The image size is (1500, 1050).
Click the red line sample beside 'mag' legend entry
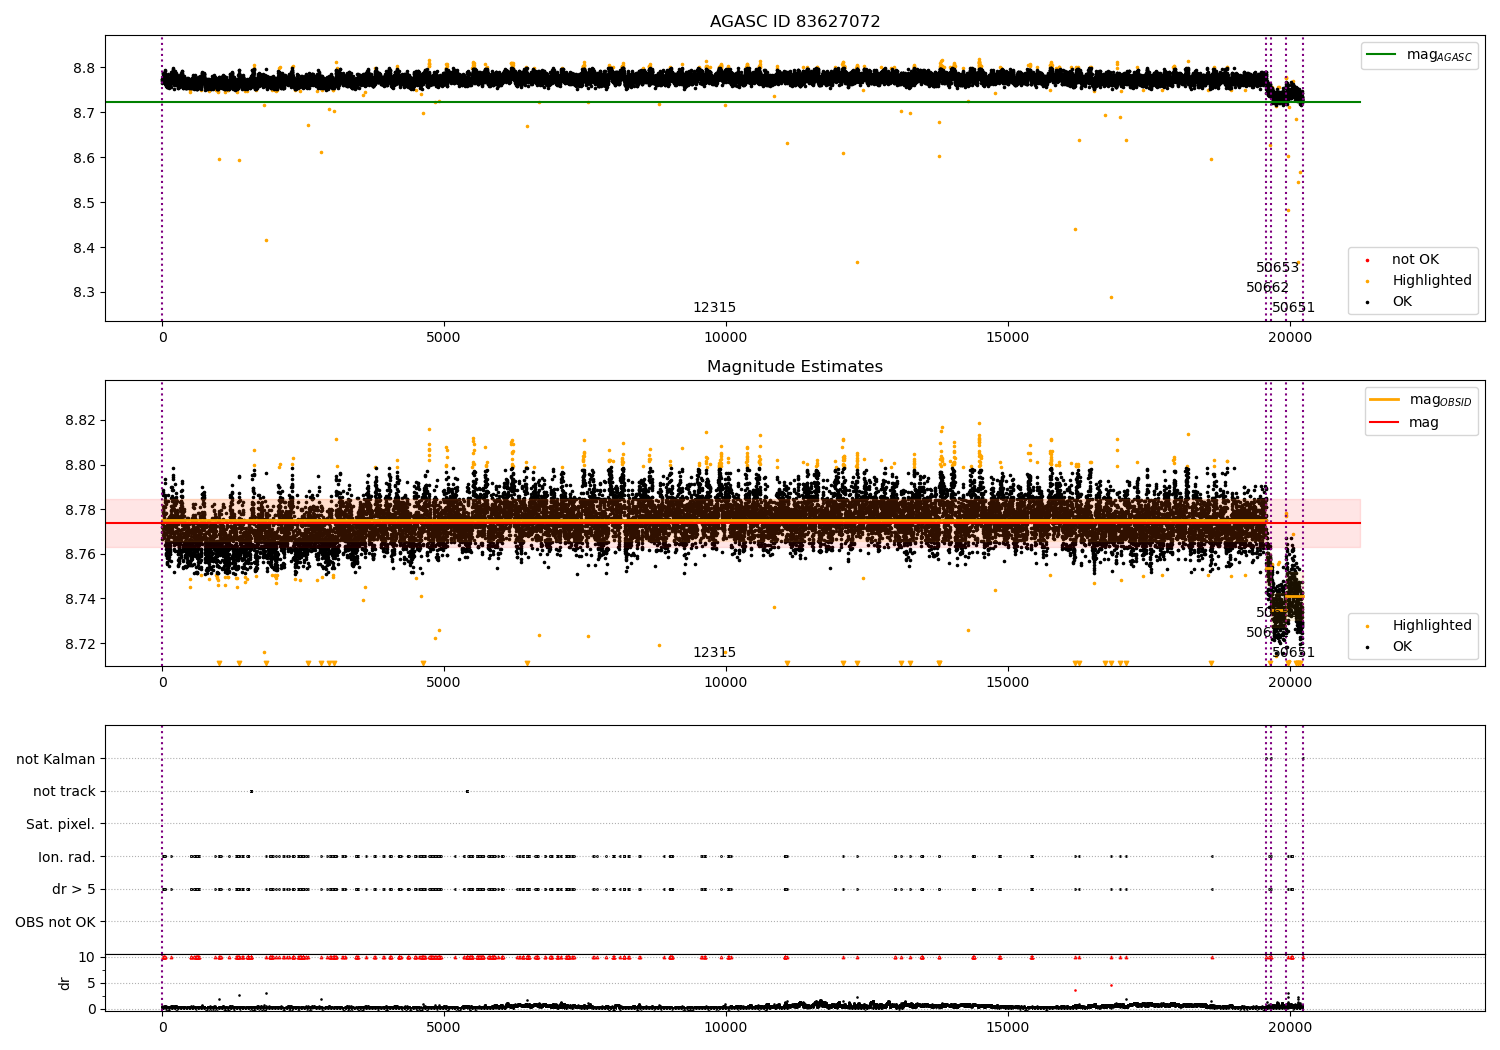click(x=1384, y=423)
